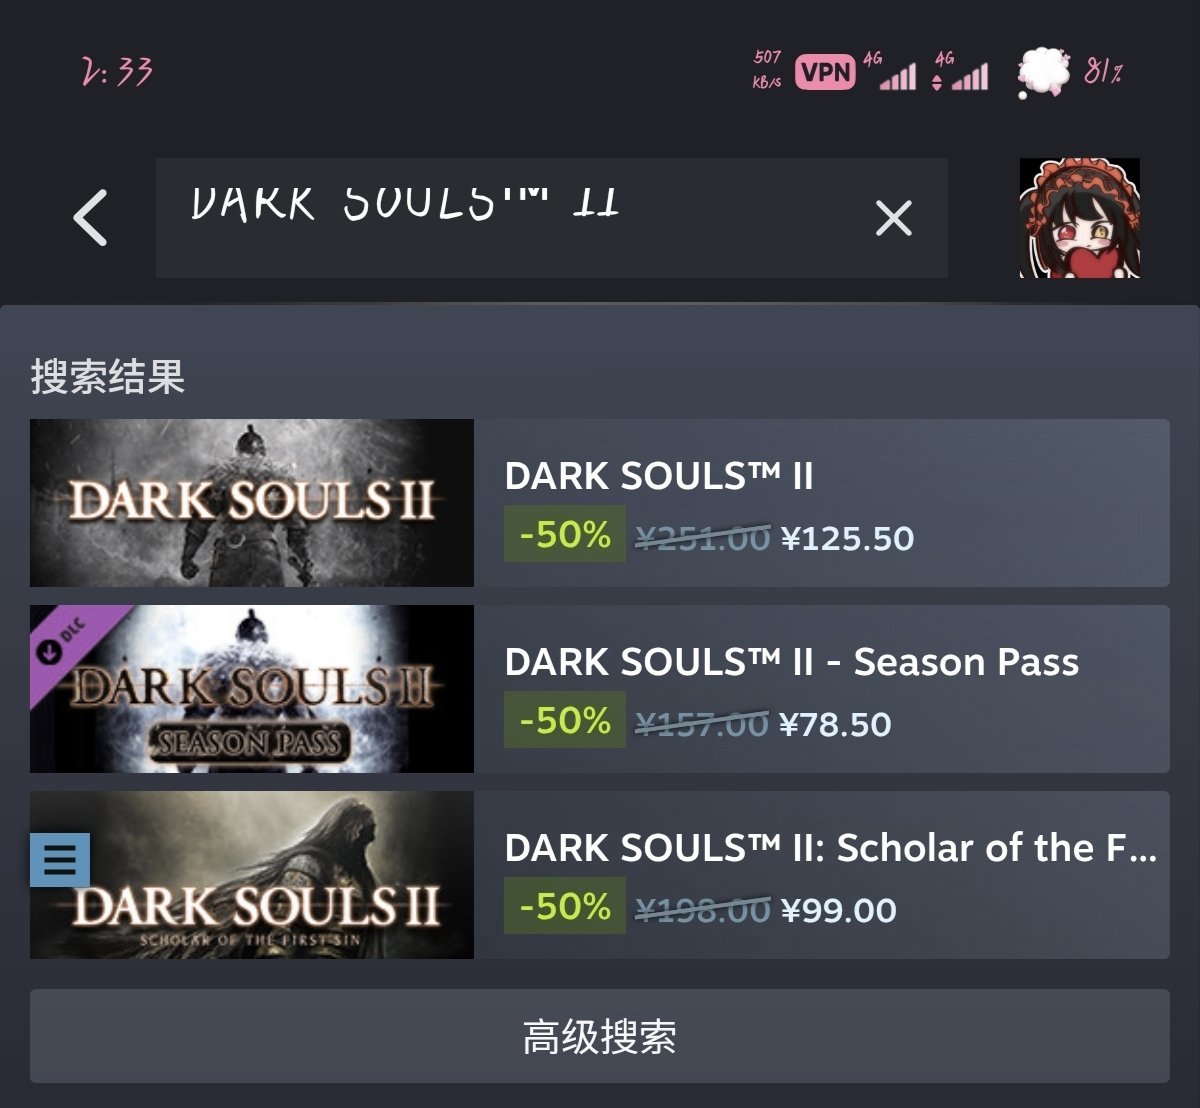Tap the ¥125.50 discounted price
1200x1108 pixels.
pyautogui.click(x=847, y=539)
